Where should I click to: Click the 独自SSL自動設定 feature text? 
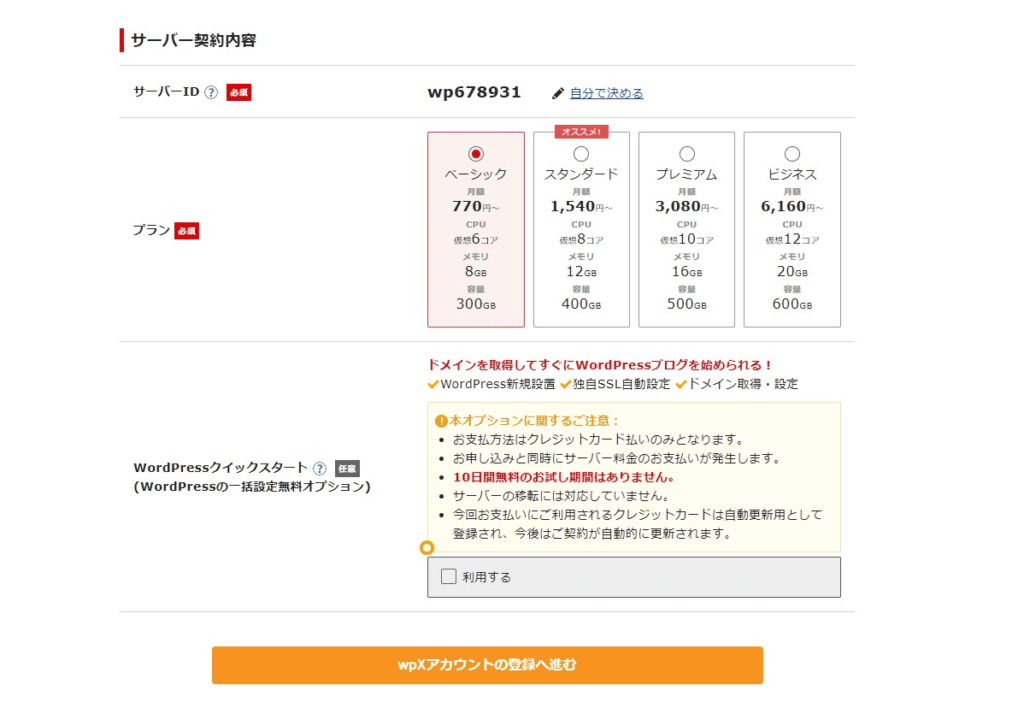(622, 384)
